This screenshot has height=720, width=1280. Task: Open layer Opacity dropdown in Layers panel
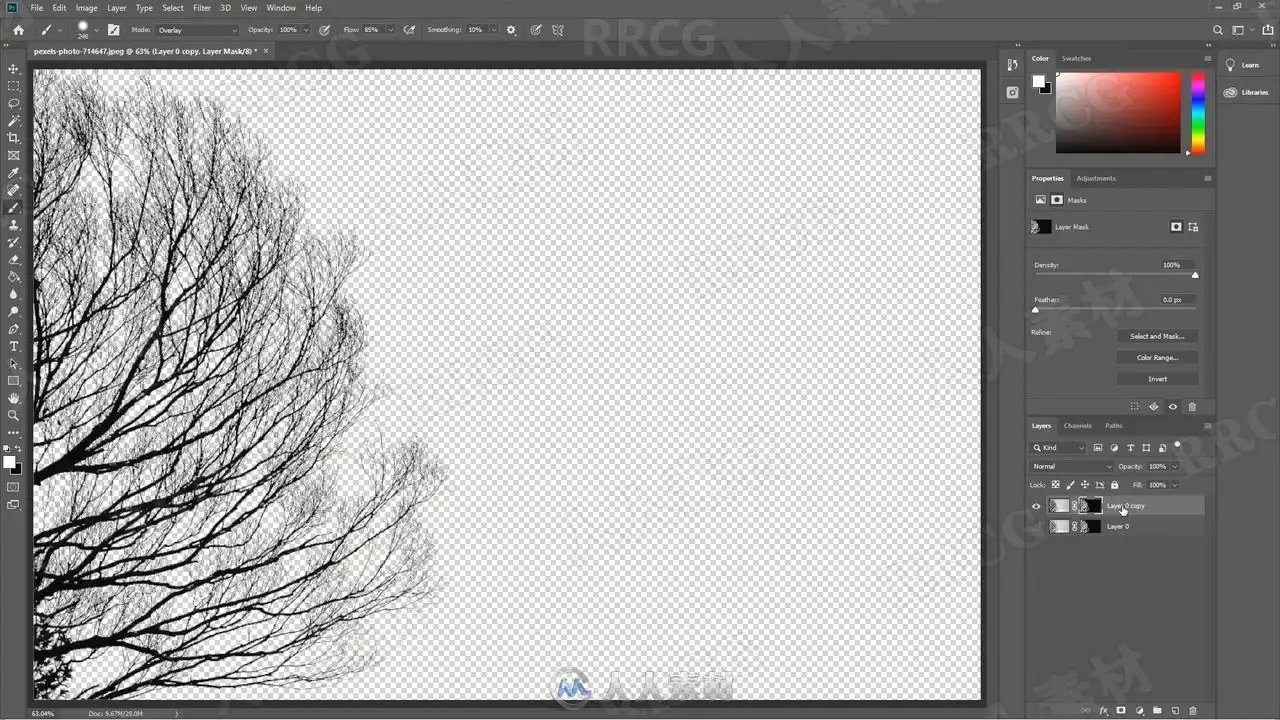click(x=1174, y=466)
